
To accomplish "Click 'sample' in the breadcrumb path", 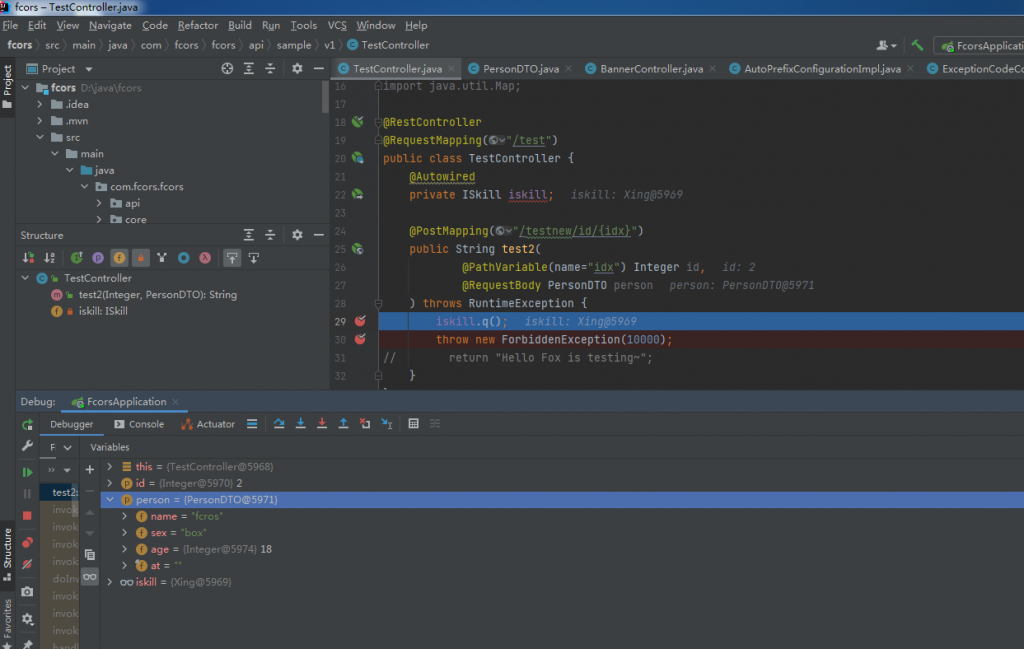I will pyautogui.click(x=294, y=45).
